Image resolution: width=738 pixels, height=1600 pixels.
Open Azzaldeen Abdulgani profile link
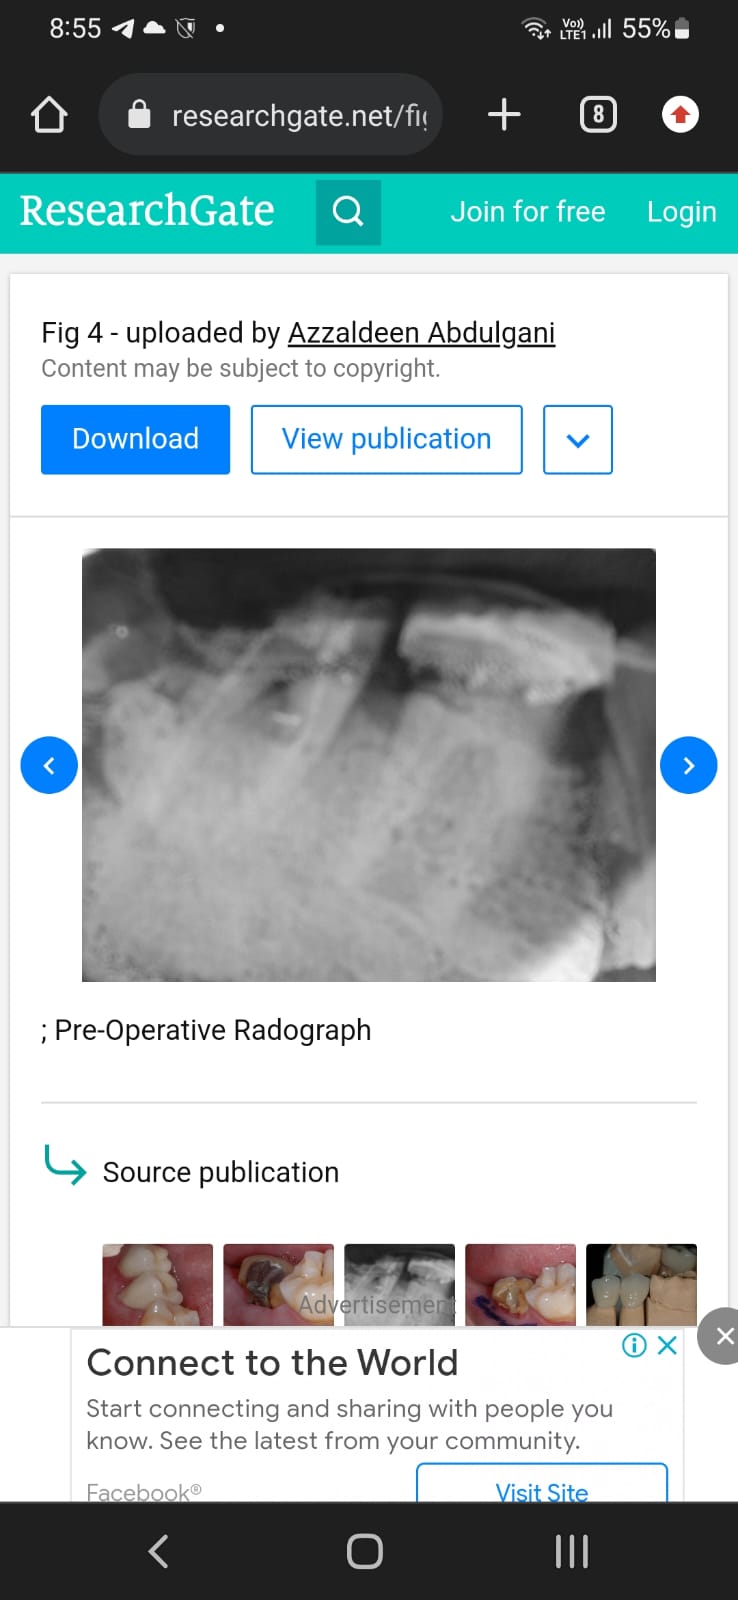(x=421, y=332)
